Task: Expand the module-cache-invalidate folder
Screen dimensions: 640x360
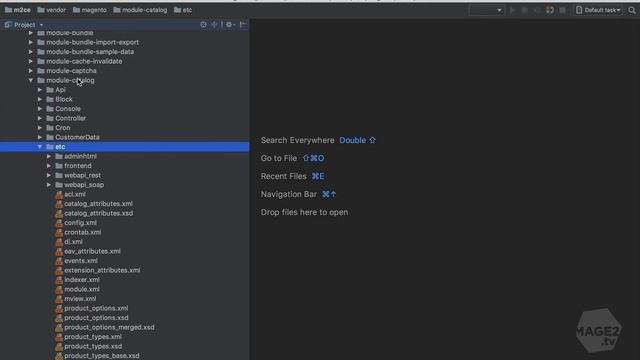Action: click(x=31, y=61)
